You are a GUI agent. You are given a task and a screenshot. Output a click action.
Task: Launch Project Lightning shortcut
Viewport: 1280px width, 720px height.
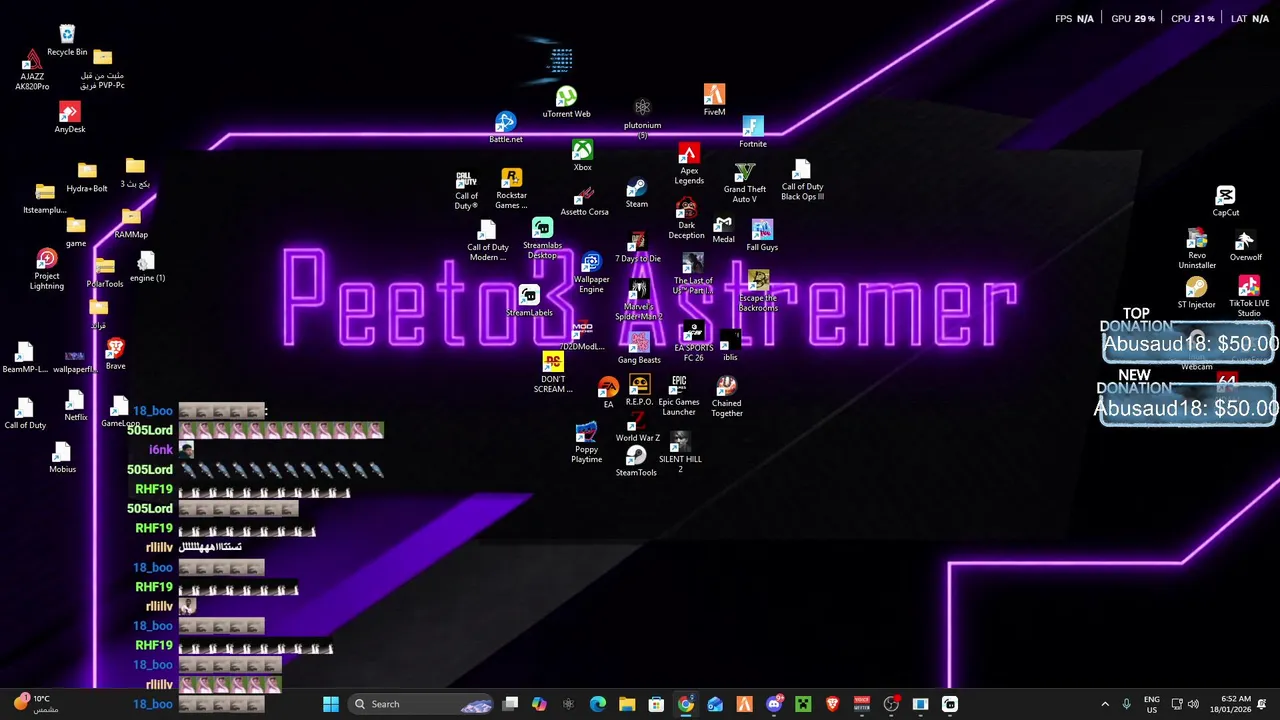47,270
